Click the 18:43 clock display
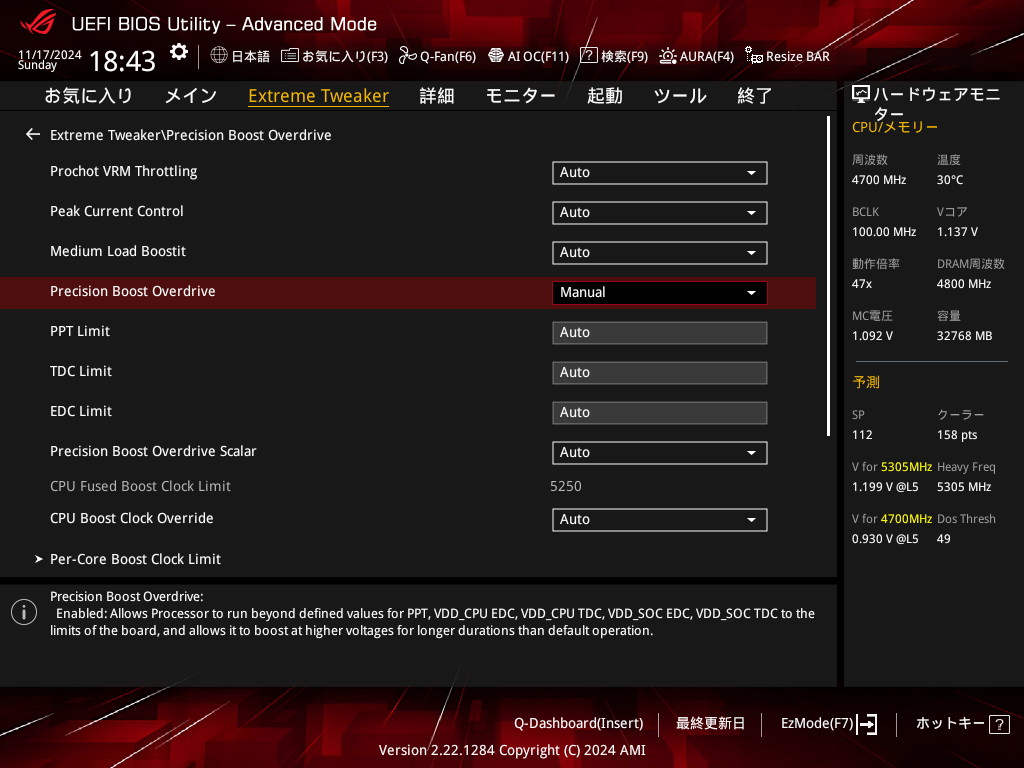Viewport: 1024px width, 768px height. tap(122, 61)
